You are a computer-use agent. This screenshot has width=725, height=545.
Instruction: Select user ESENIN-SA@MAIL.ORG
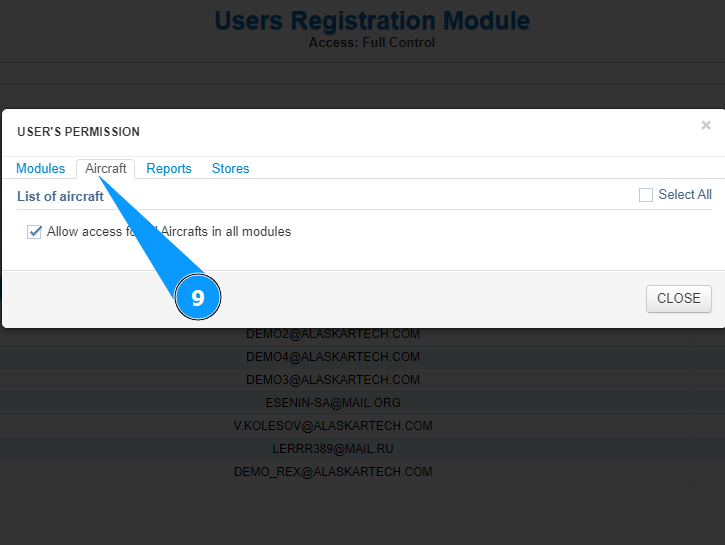[x=333, y=403]
